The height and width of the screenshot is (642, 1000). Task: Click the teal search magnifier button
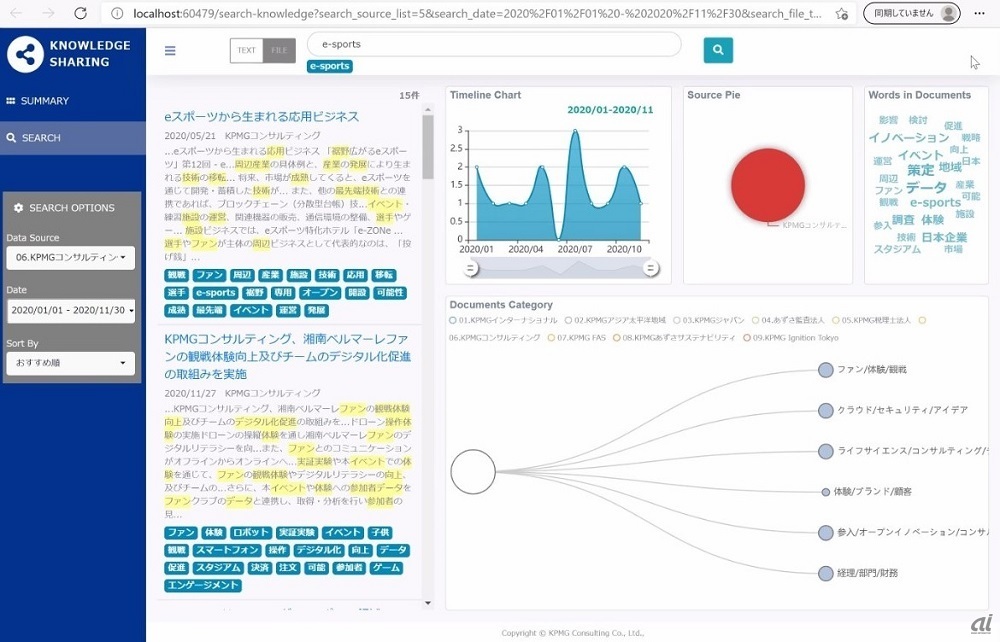pos(718,50)
